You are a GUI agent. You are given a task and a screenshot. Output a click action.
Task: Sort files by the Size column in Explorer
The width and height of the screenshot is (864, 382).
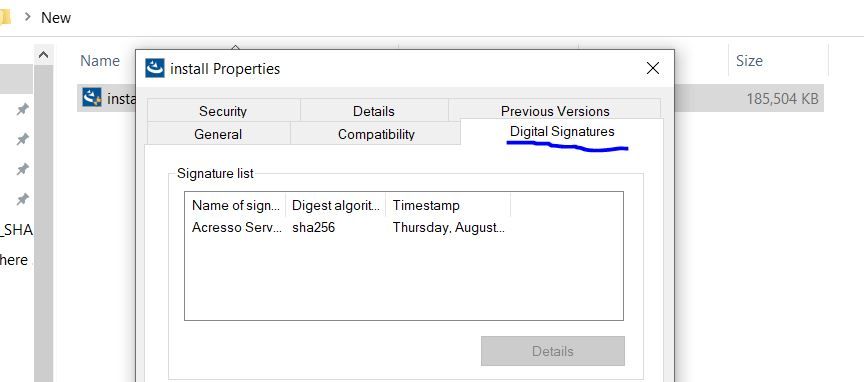point(749,61)
